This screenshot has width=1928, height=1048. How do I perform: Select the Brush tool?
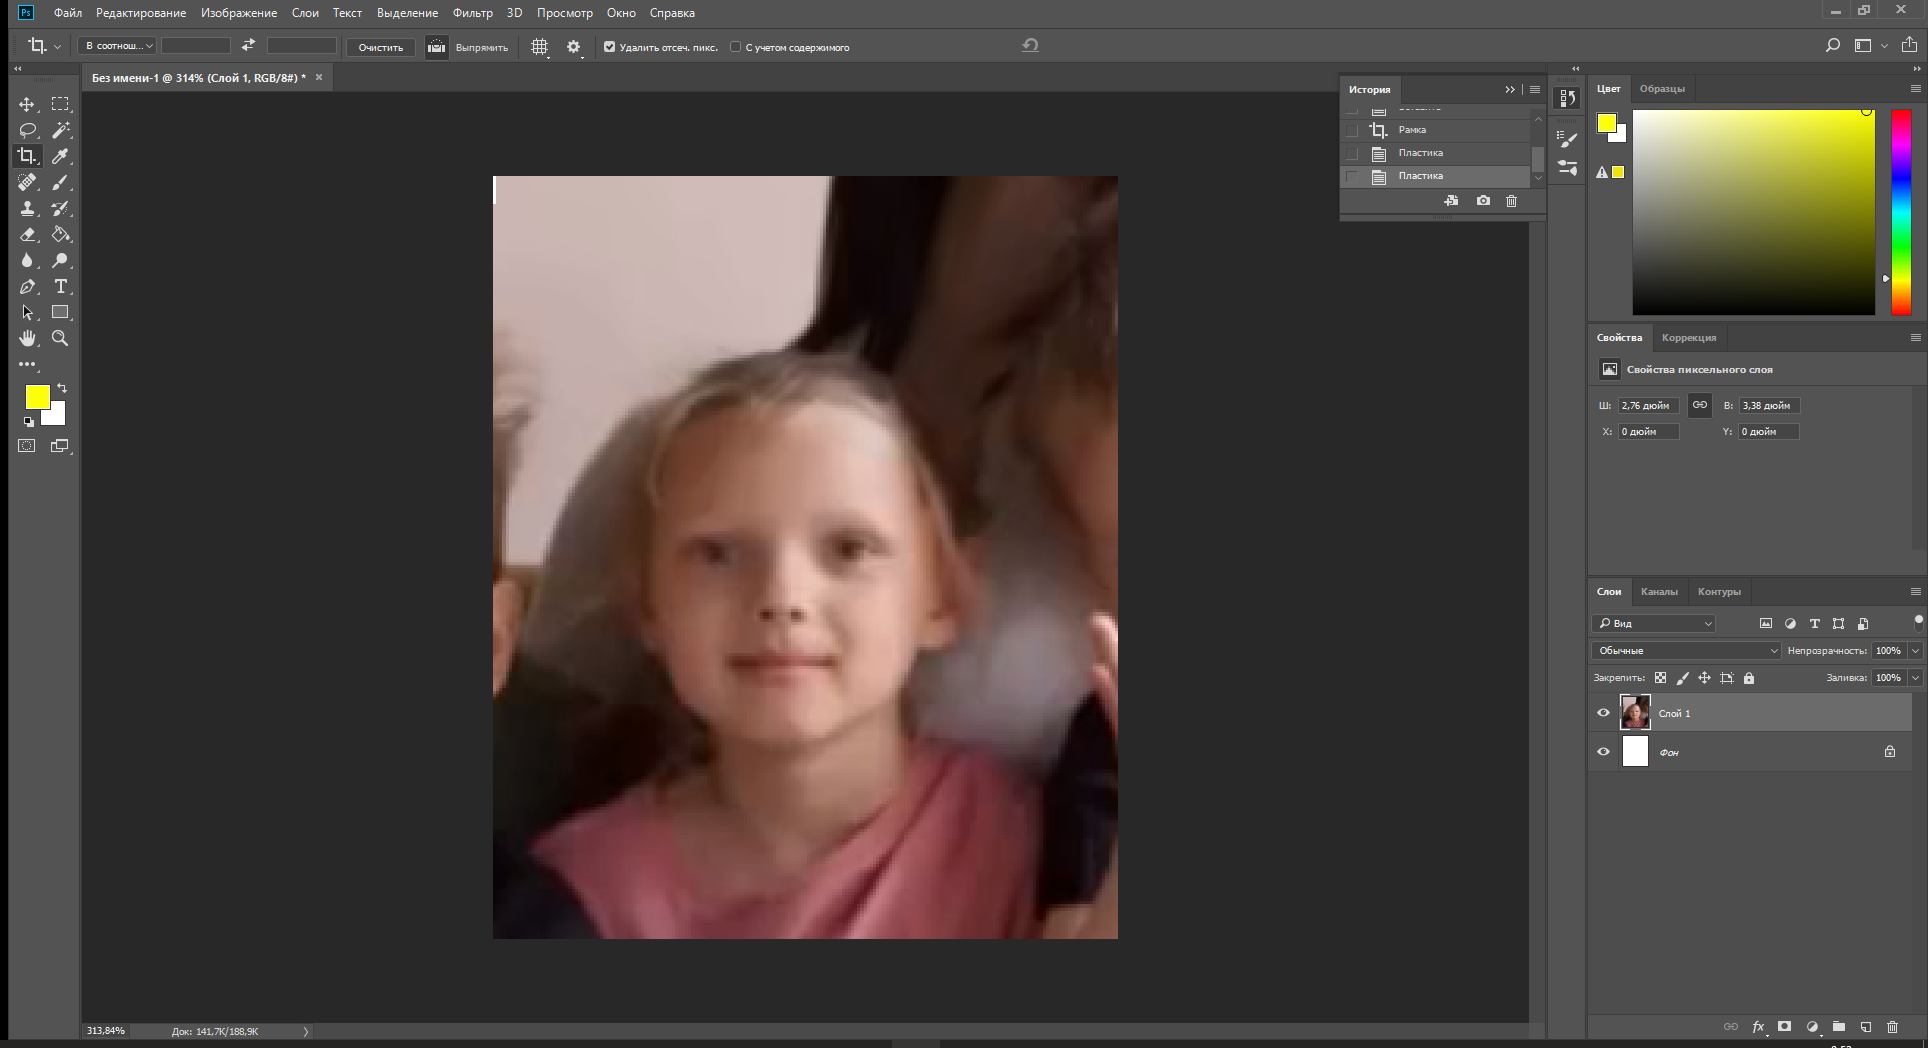(x=61, y=182)
